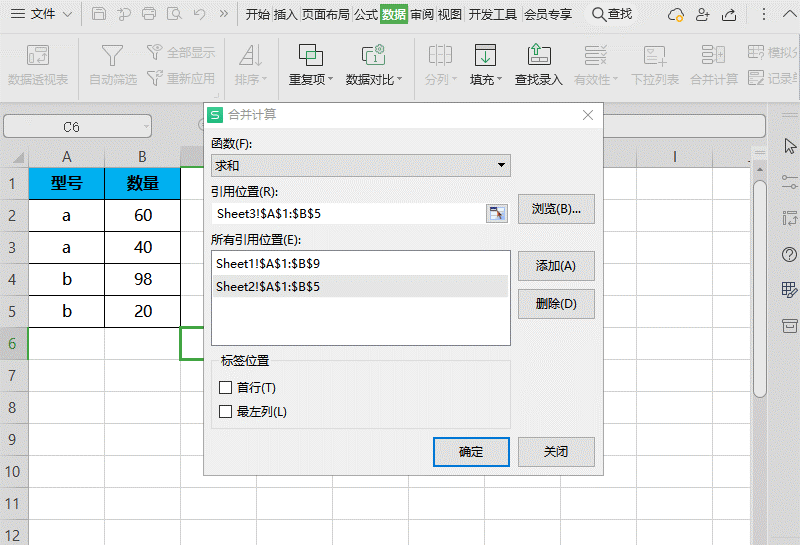Select column B header
Viewport: 800px width, 545px height.
142,157
